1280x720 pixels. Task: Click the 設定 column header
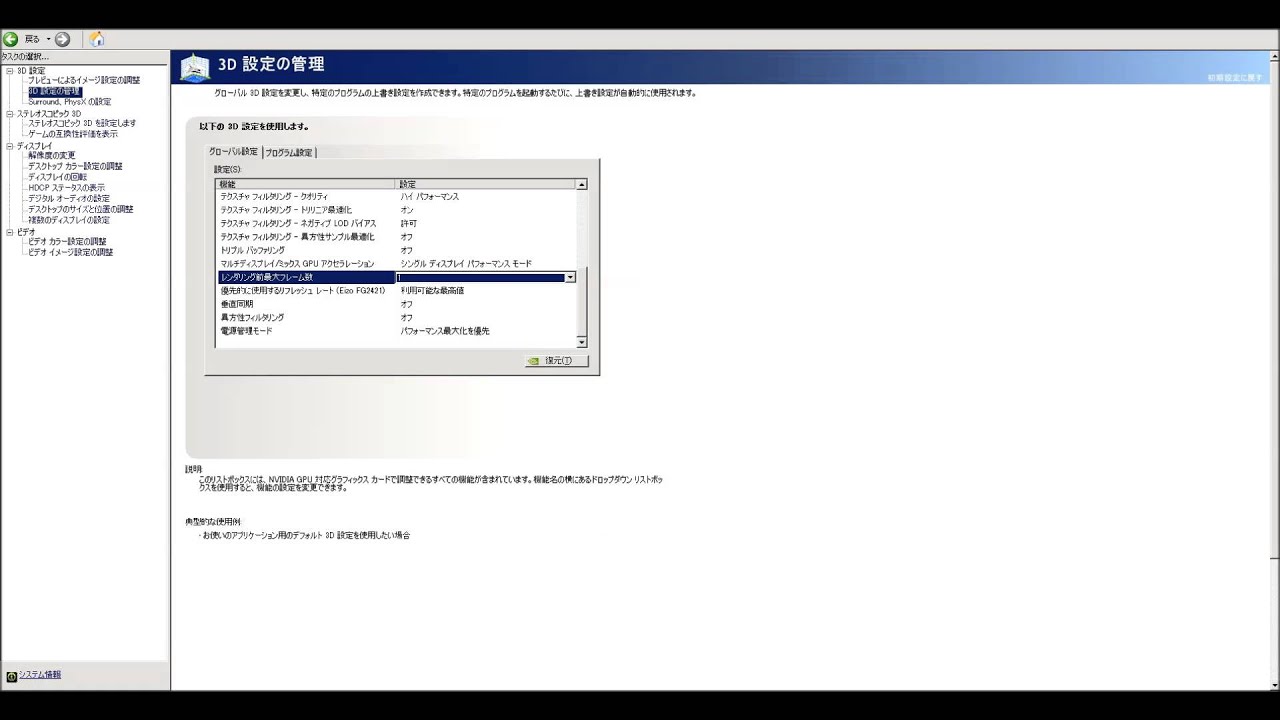coord(486,184)
